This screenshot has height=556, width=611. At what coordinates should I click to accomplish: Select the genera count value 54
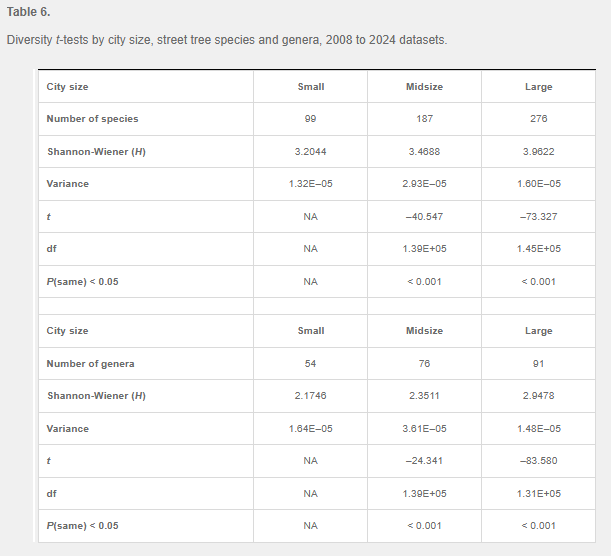pos(311,363)
